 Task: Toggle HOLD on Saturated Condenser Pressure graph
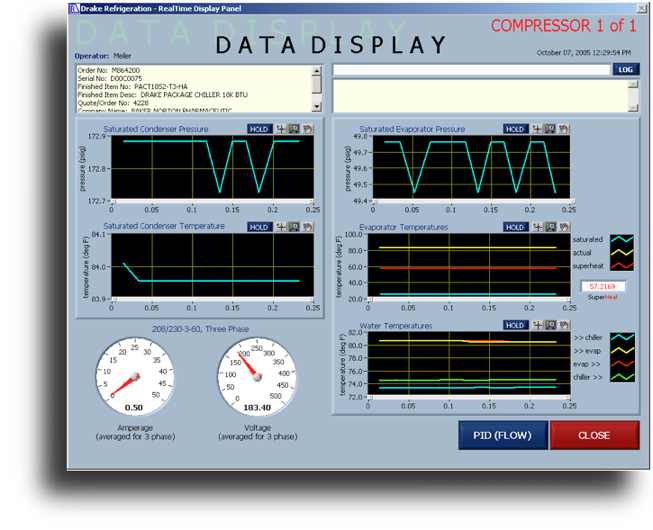[x=259, y=129]
